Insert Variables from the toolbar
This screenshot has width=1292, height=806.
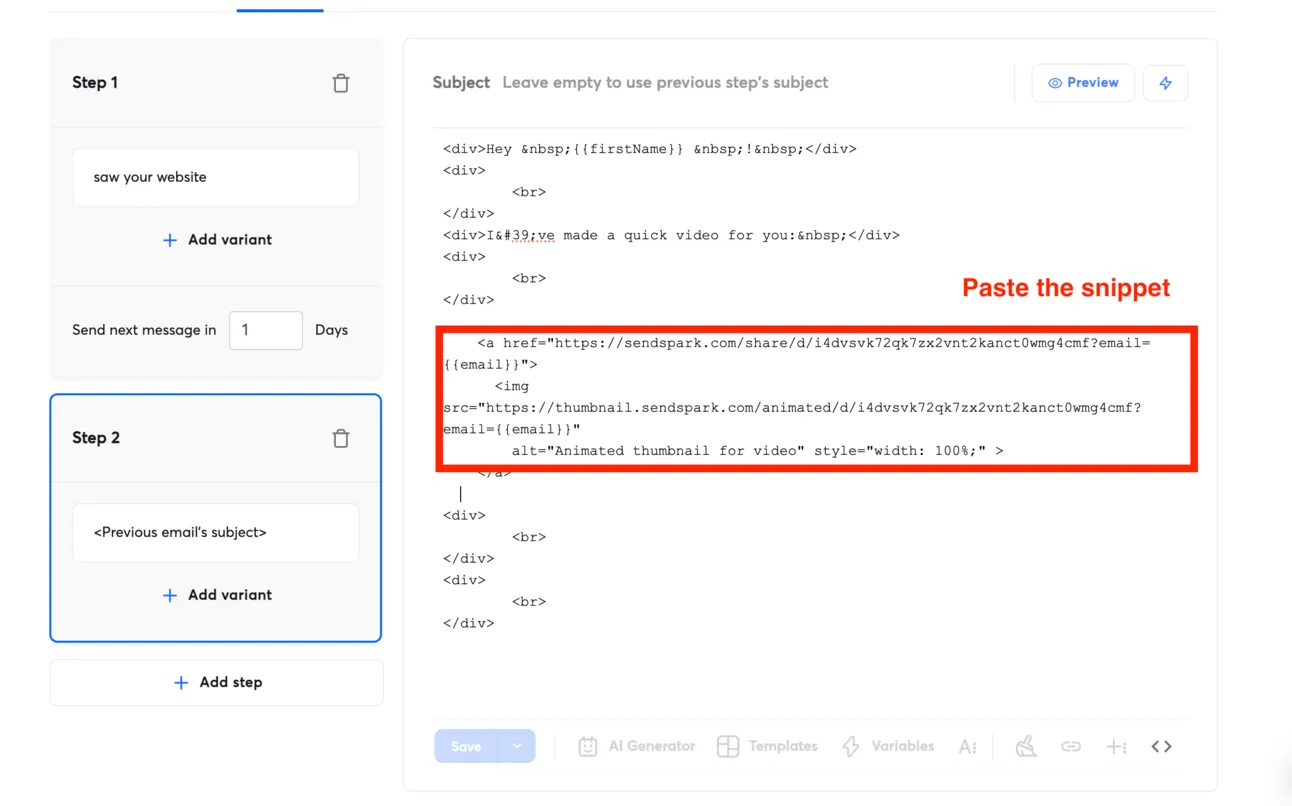[888, 746]
